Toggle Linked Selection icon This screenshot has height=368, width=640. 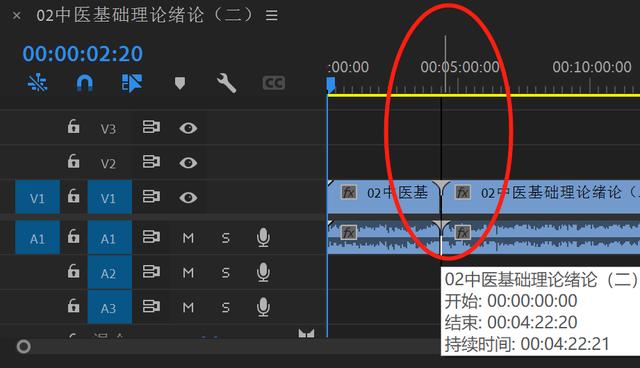(x=131, y=83)
